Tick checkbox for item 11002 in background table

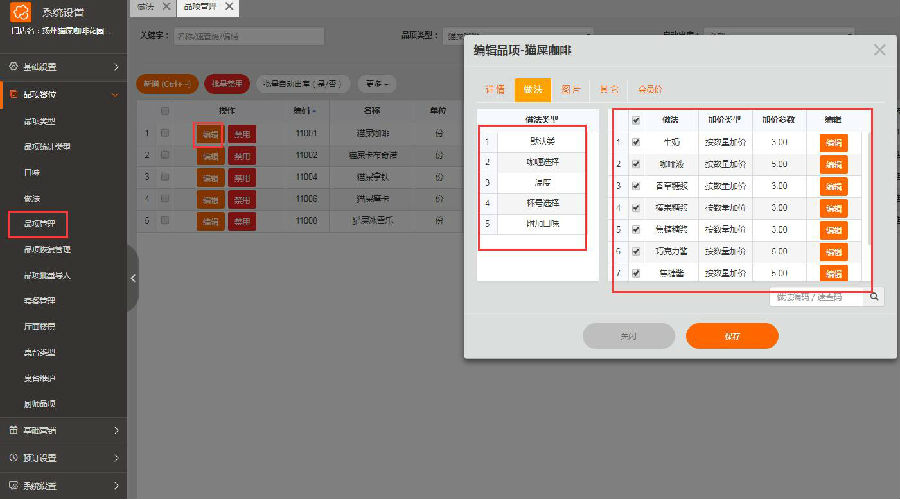(165, 155)
